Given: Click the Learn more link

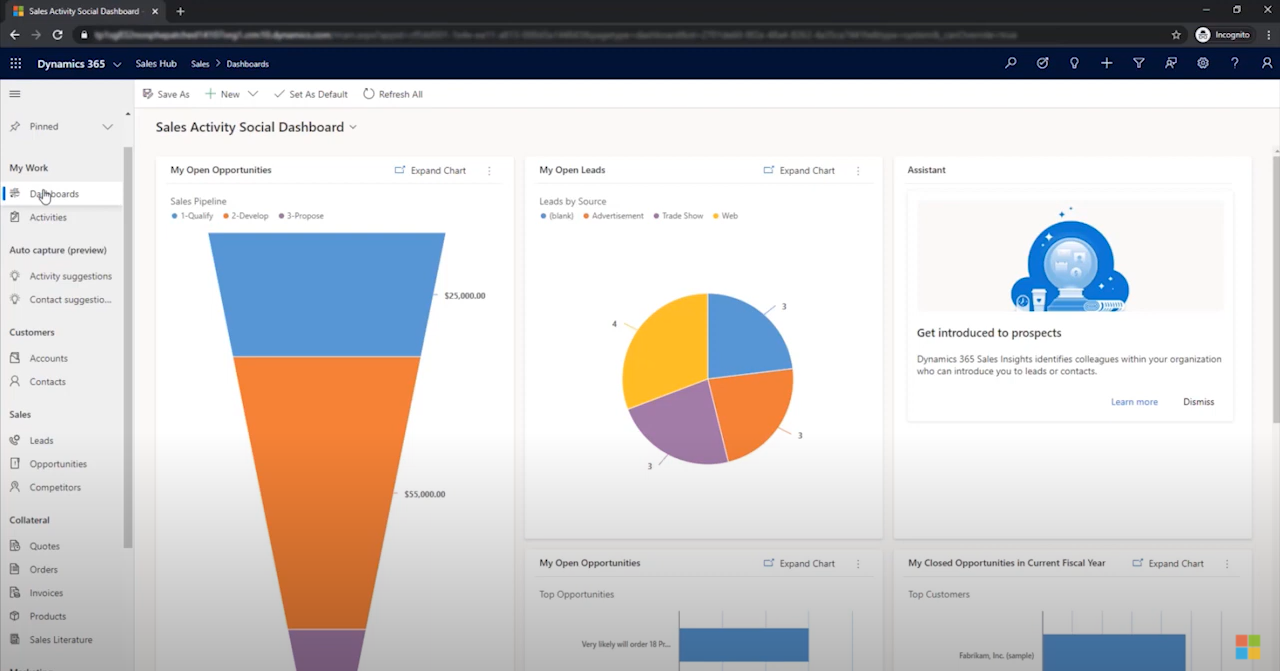Looking at the screenshot, I should (1134, 402).
